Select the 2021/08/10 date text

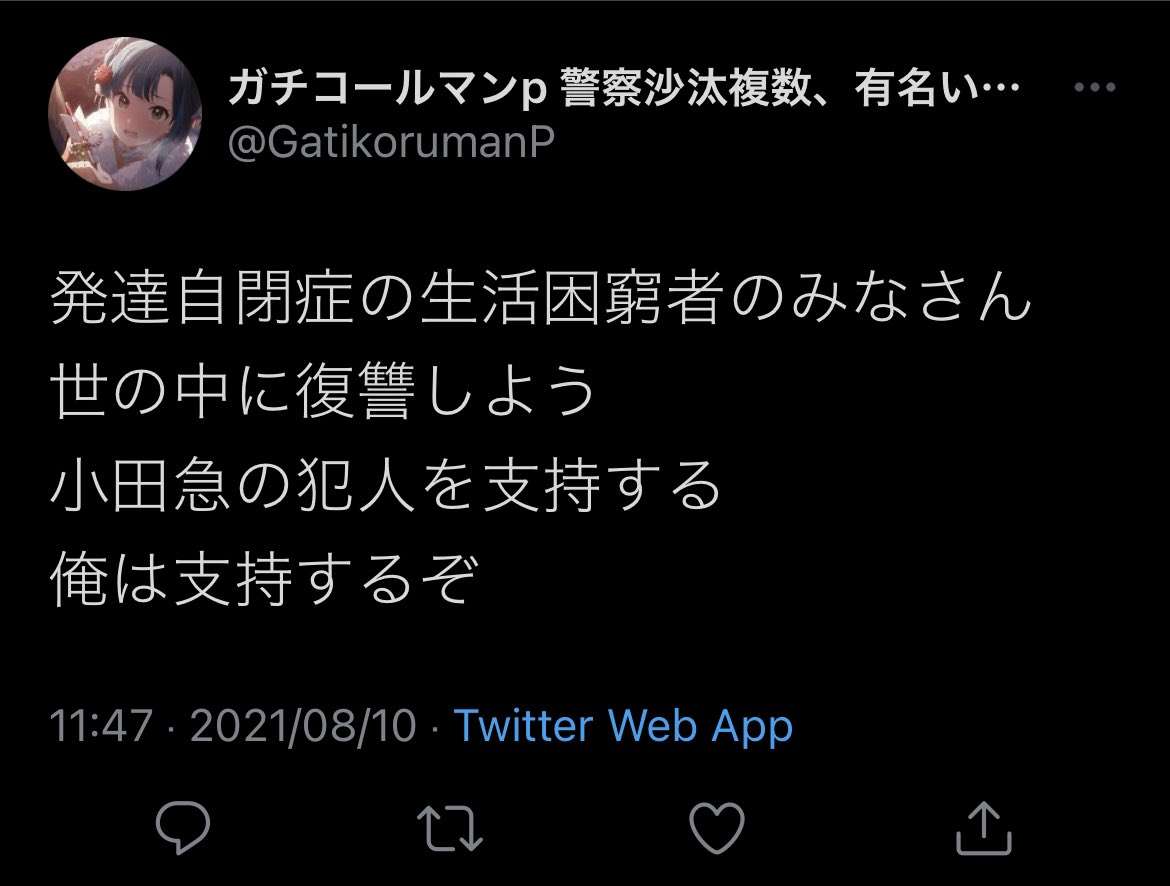point(303,726)
